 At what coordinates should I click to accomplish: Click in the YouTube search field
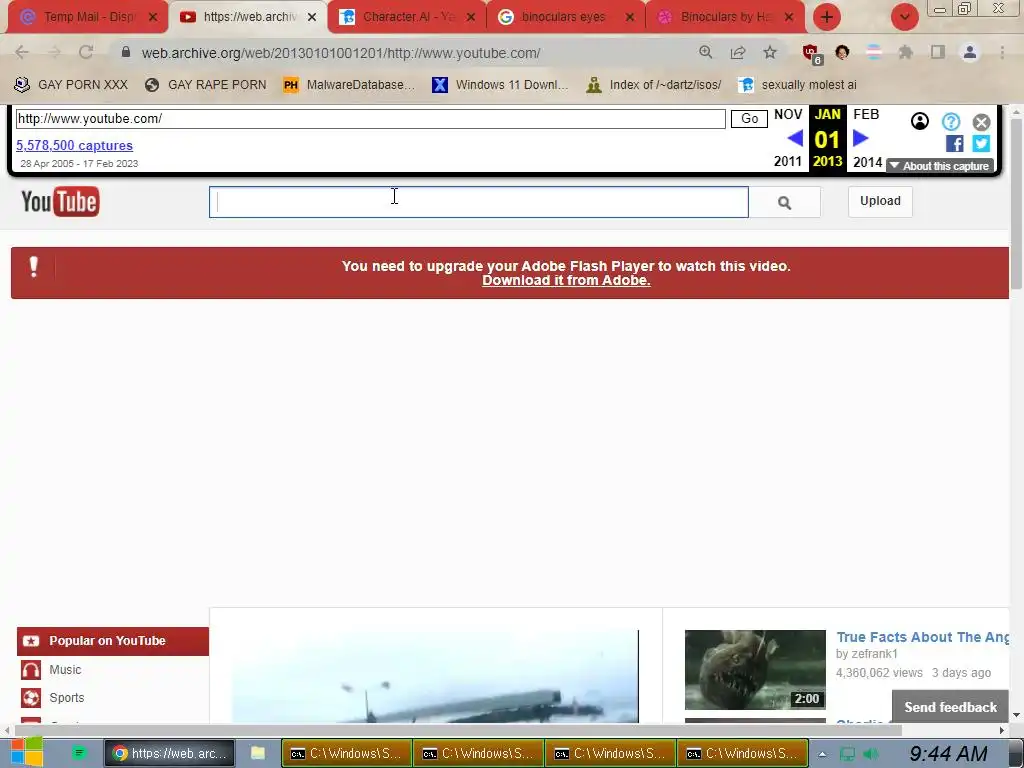(479, 202)
